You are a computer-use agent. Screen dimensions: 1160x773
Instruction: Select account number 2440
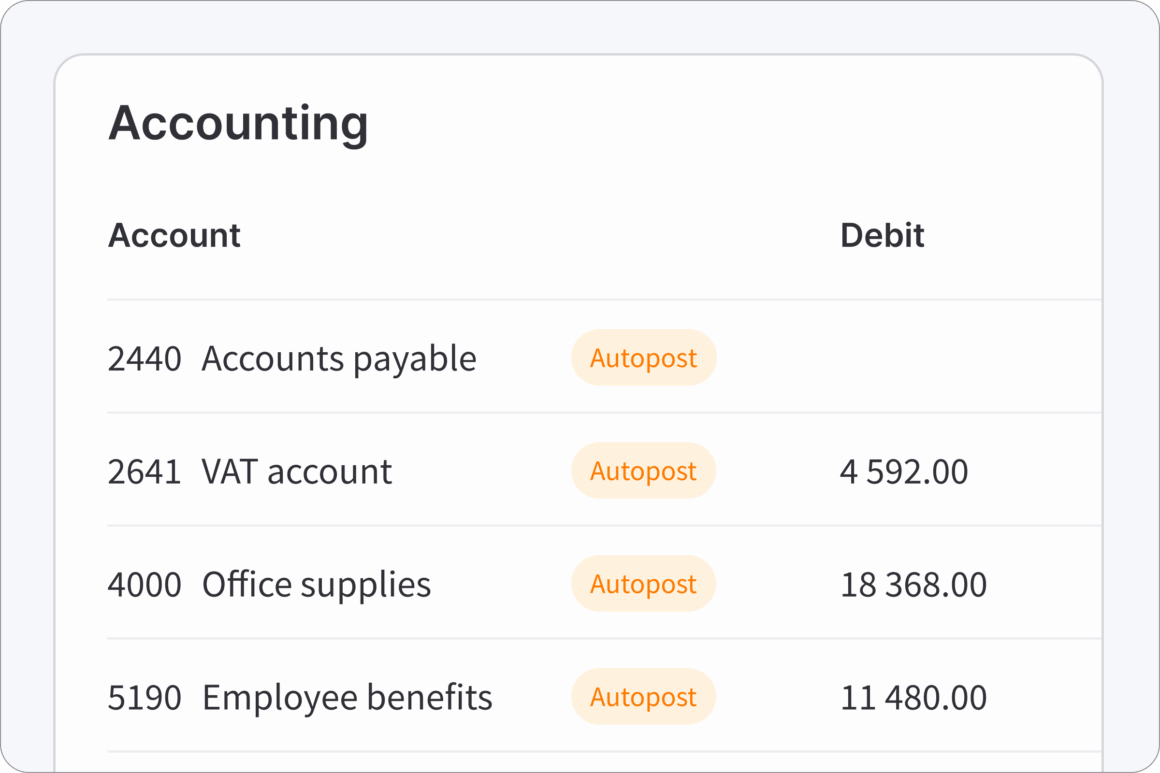coord(145,357)
